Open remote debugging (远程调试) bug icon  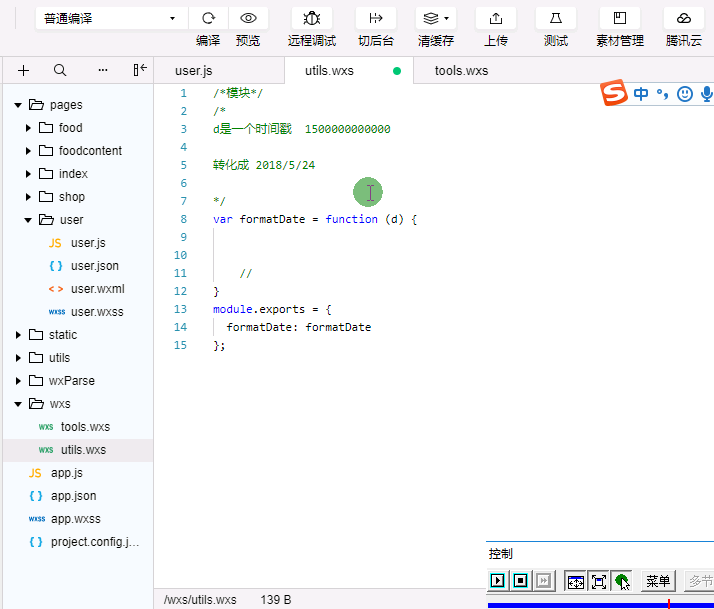tap(312, 18)
